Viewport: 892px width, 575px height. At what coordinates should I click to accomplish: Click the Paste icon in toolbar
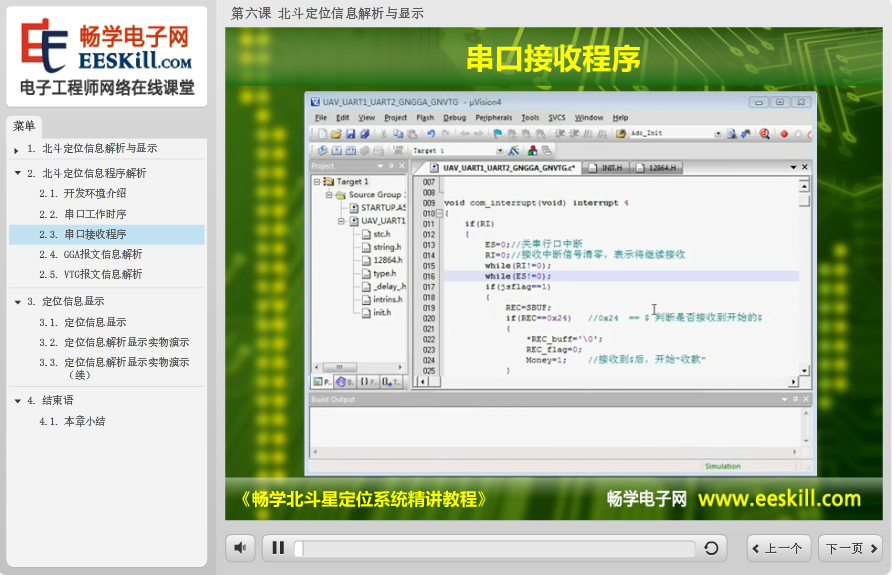[x=412, y=134]
